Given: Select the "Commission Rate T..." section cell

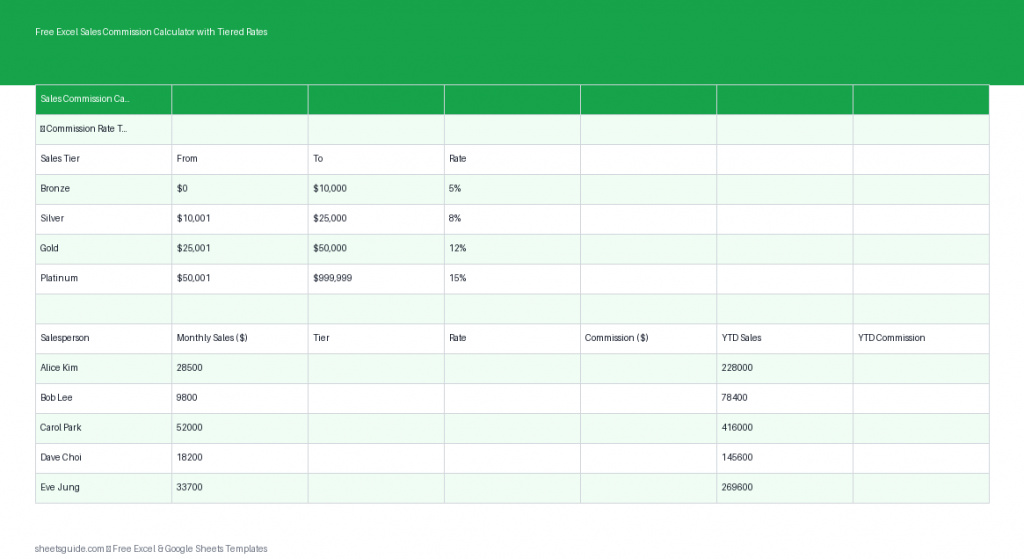Looking at the screenshot, I should pyautogui.click(x=103, y=129).
